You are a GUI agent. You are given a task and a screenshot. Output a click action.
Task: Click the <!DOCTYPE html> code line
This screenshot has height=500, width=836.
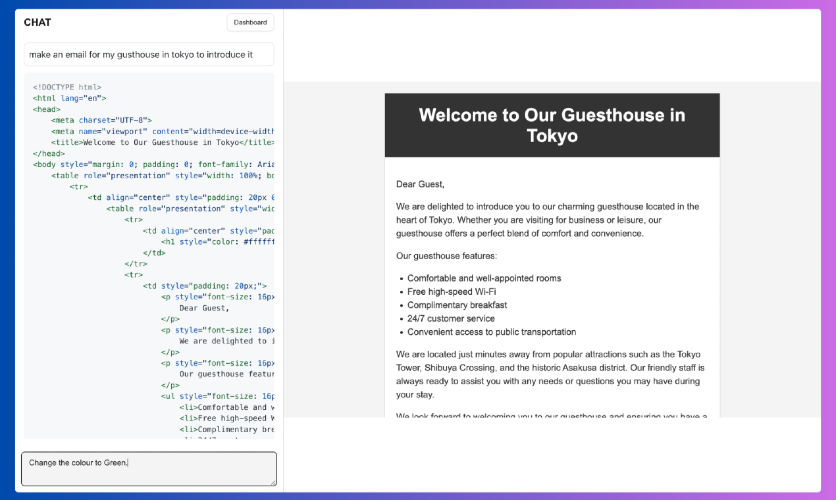[67, 87]
